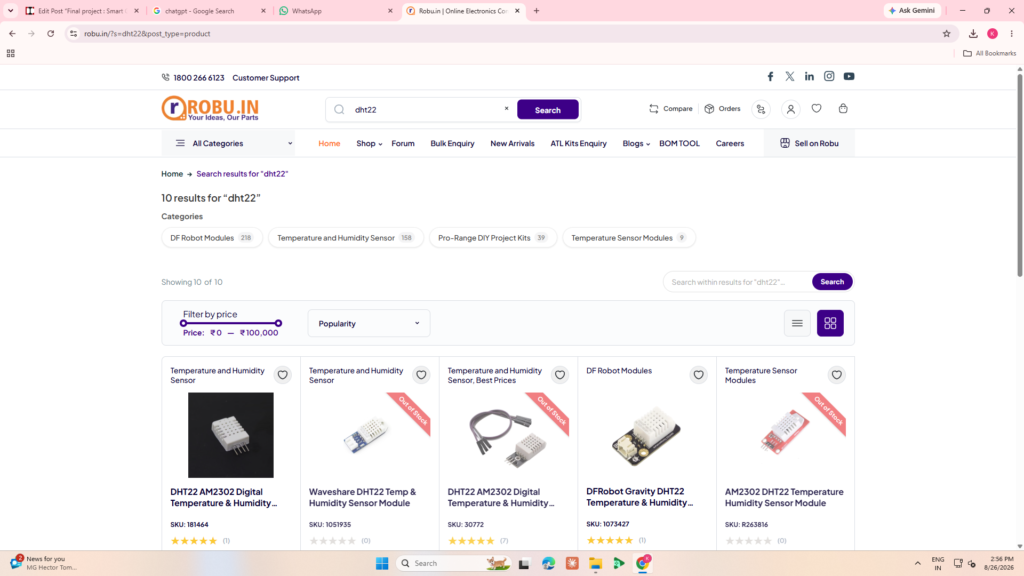Click the Ask Gemini button
1024x576 pixels.
tap(912, 10)
